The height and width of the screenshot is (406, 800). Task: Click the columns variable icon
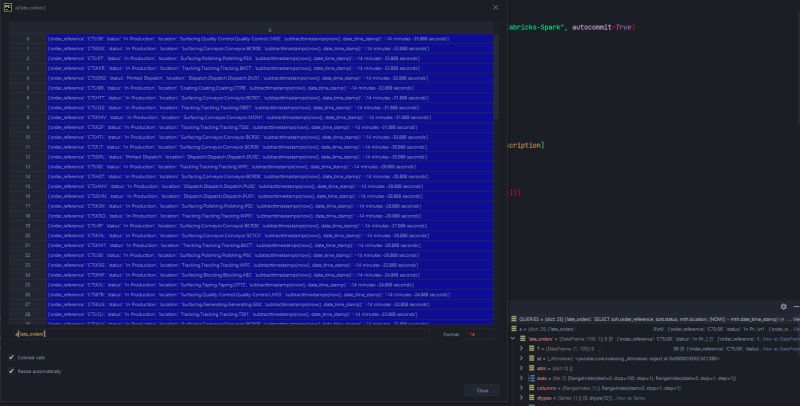[x=532, y=388]
